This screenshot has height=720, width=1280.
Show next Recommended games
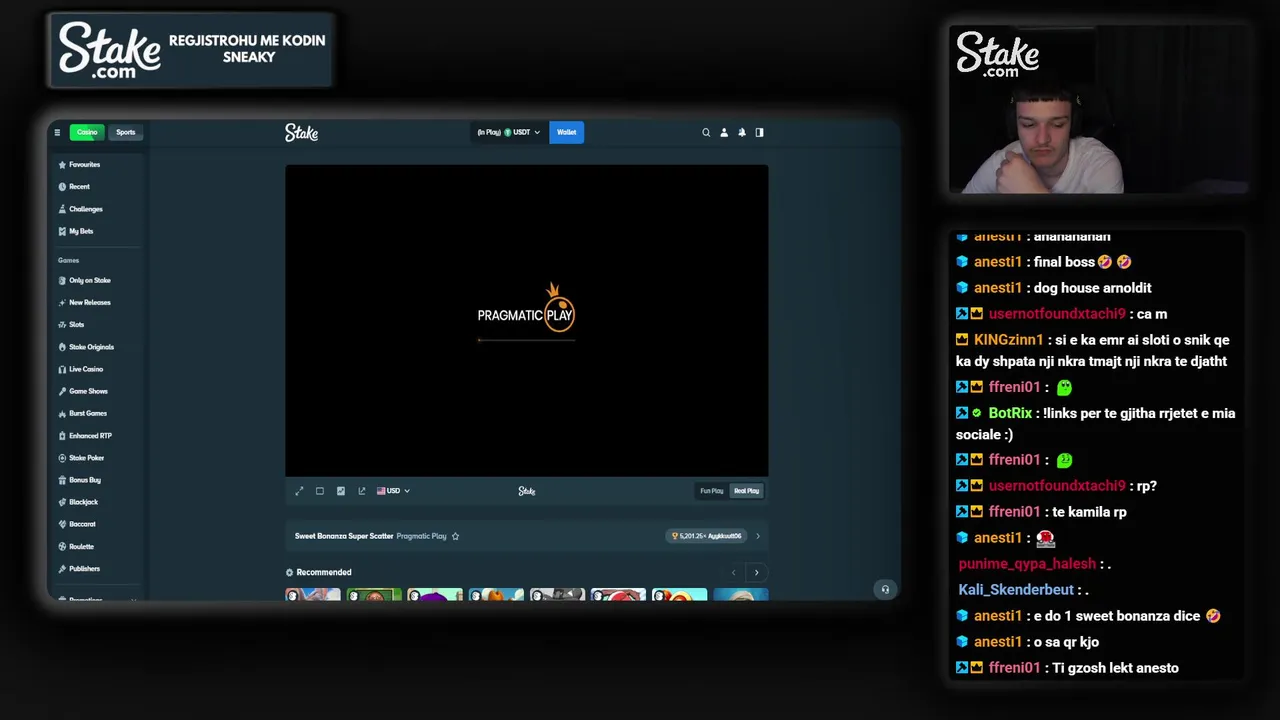pos(756,573)
